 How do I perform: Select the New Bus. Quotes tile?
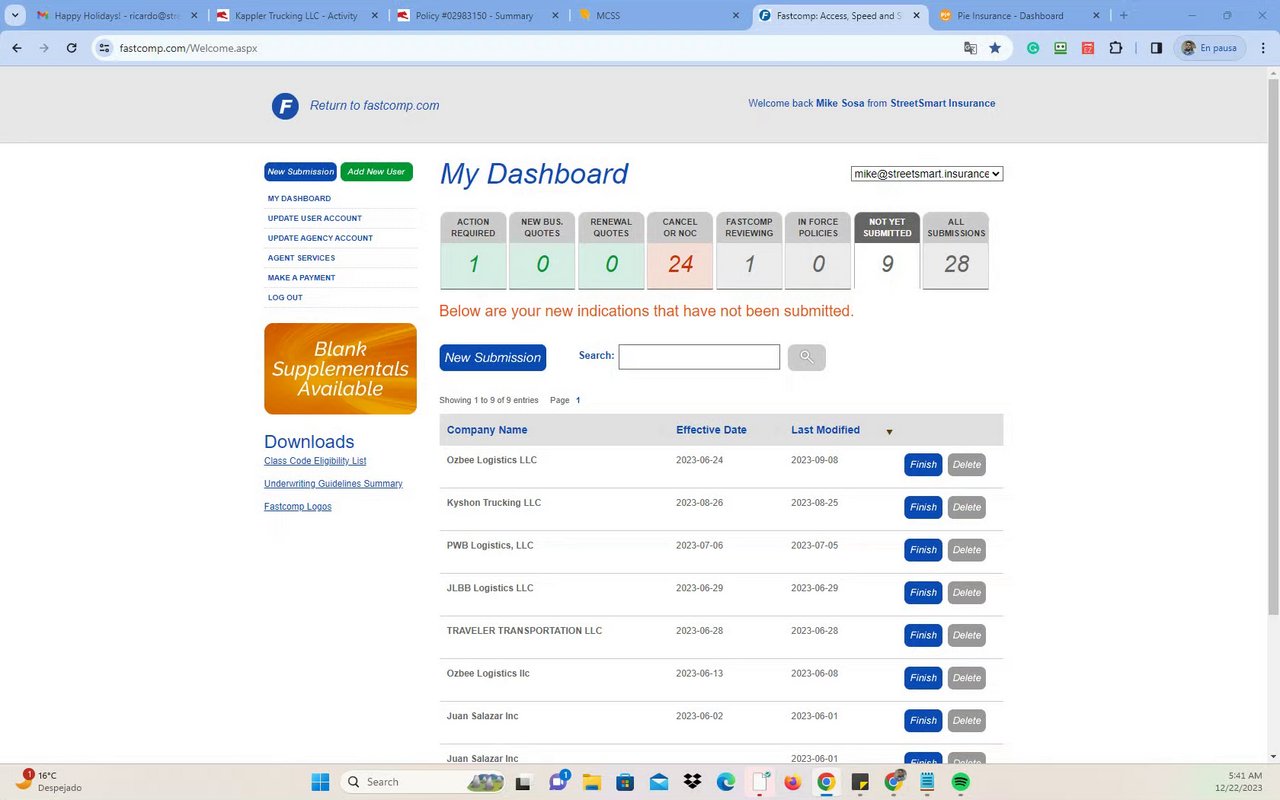pyautogui.click(x=542, y=251)
